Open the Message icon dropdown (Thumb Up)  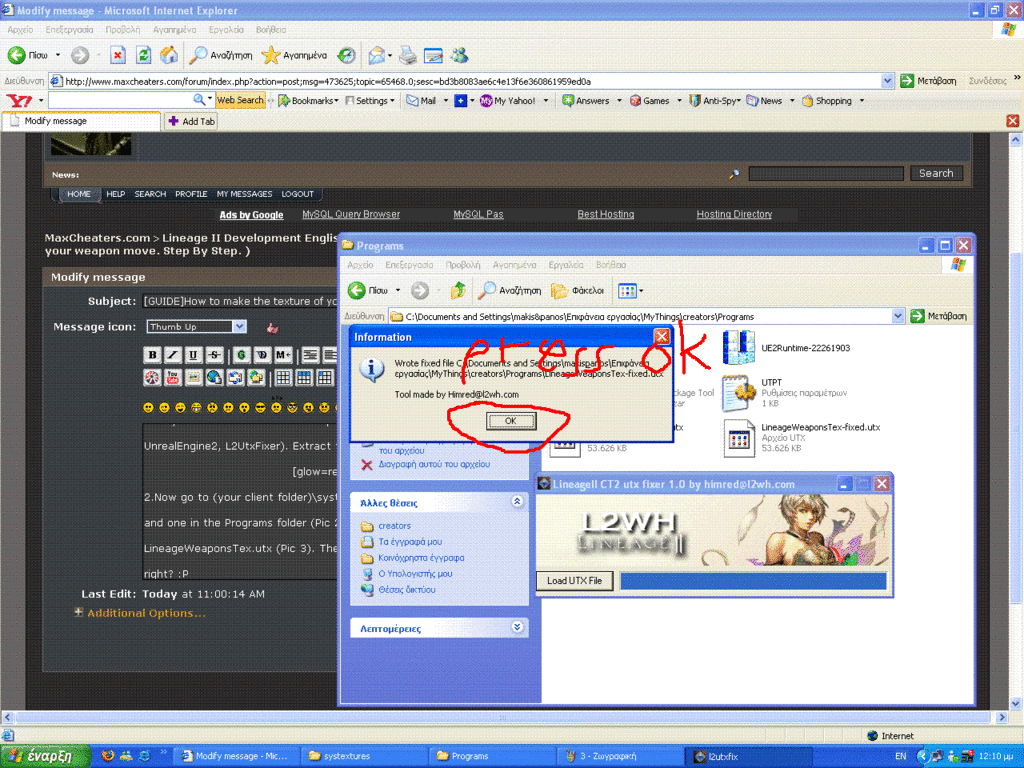238,327
